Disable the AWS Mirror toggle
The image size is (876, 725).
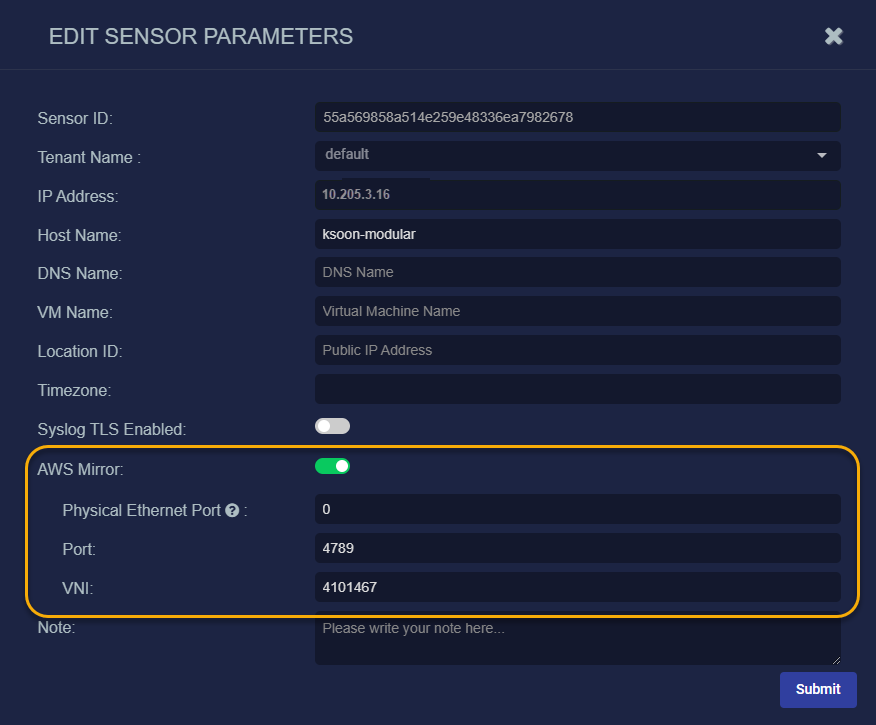coord(332,466)
